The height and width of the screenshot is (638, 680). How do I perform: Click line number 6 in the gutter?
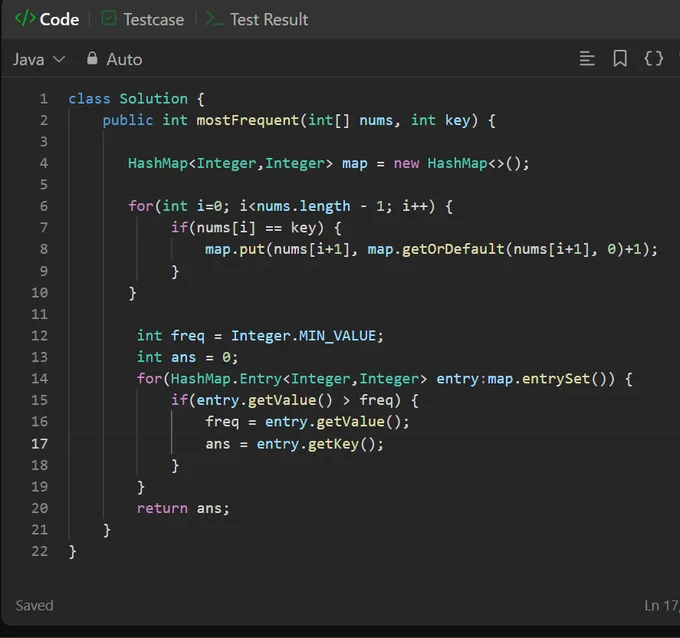coord(44,206)
